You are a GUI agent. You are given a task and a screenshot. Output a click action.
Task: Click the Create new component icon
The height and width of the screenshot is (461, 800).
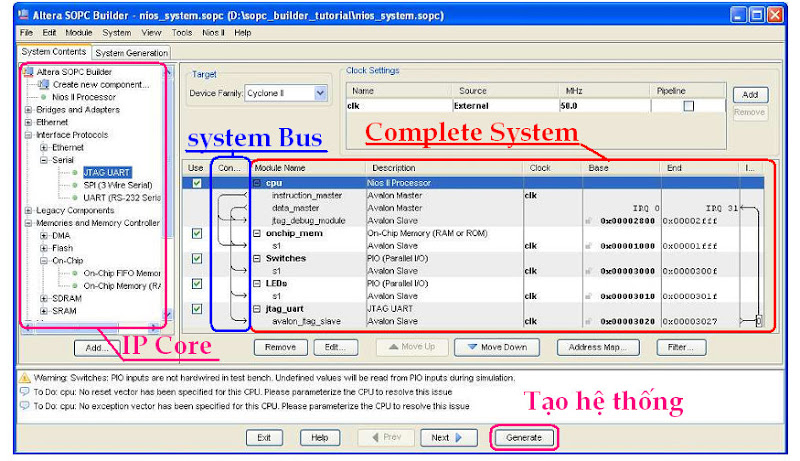(44, 84)
